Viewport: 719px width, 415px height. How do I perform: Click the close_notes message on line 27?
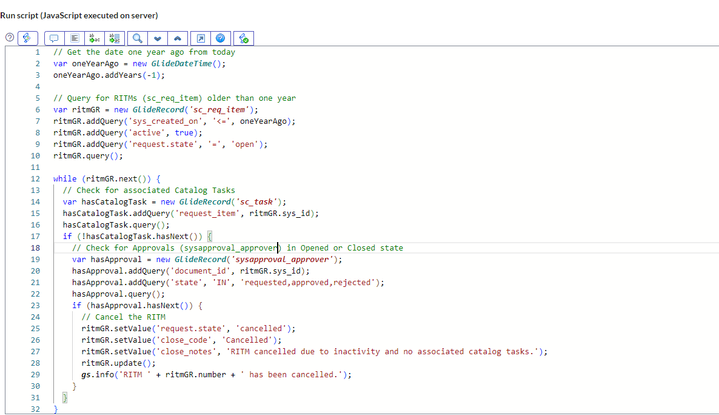[x=382, y=351]
